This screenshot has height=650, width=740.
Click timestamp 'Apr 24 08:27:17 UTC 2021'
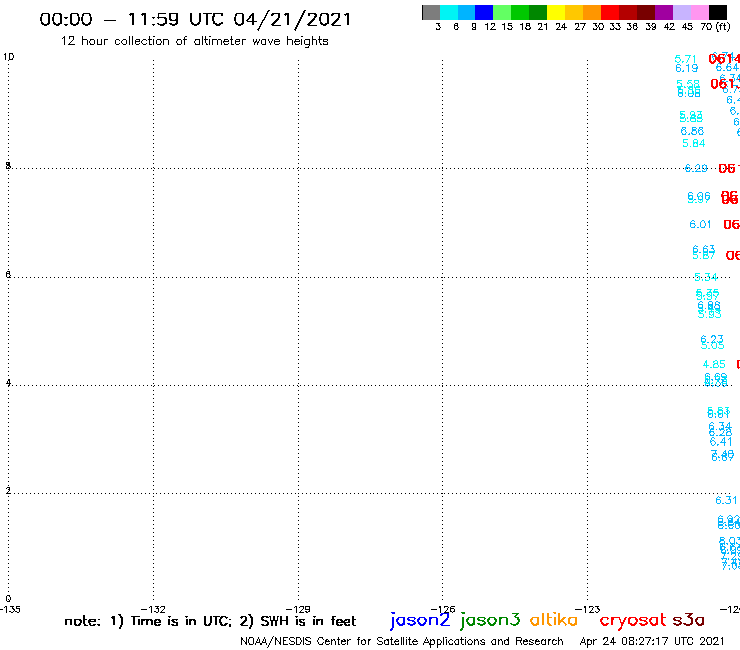pos(652,641)
